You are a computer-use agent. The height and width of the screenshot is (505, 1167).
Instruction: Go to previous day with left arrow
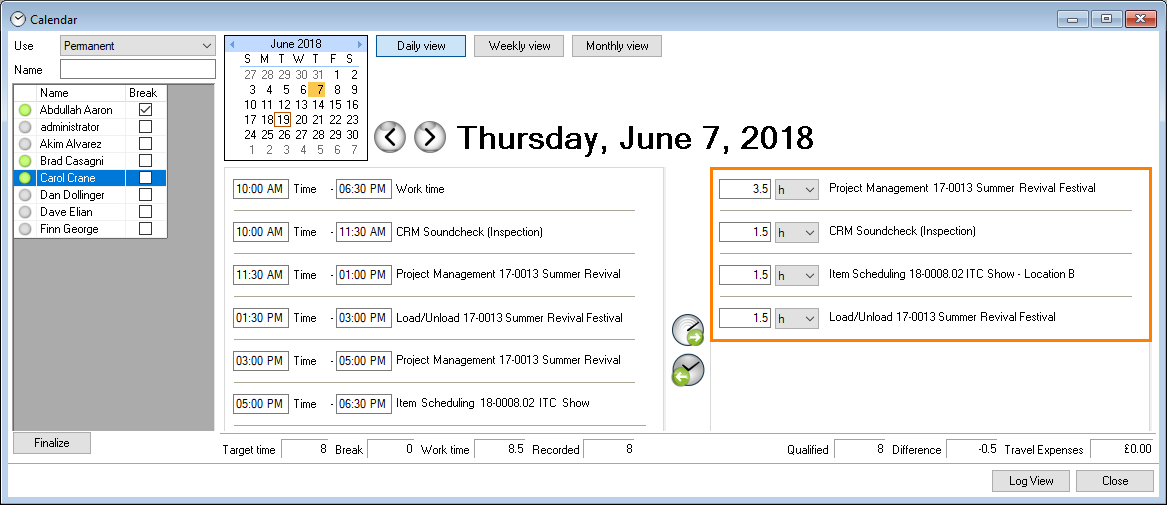390,137
